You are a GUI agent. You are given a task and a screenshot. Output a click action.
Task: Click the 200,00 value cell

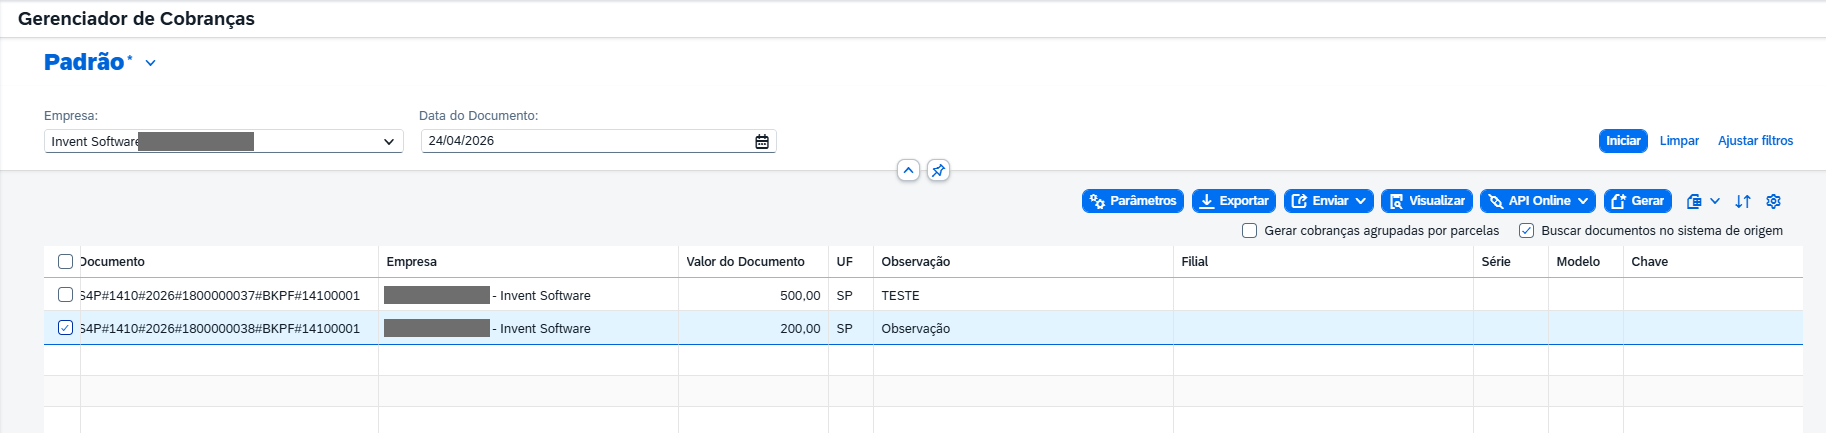(x=753, y=328)
